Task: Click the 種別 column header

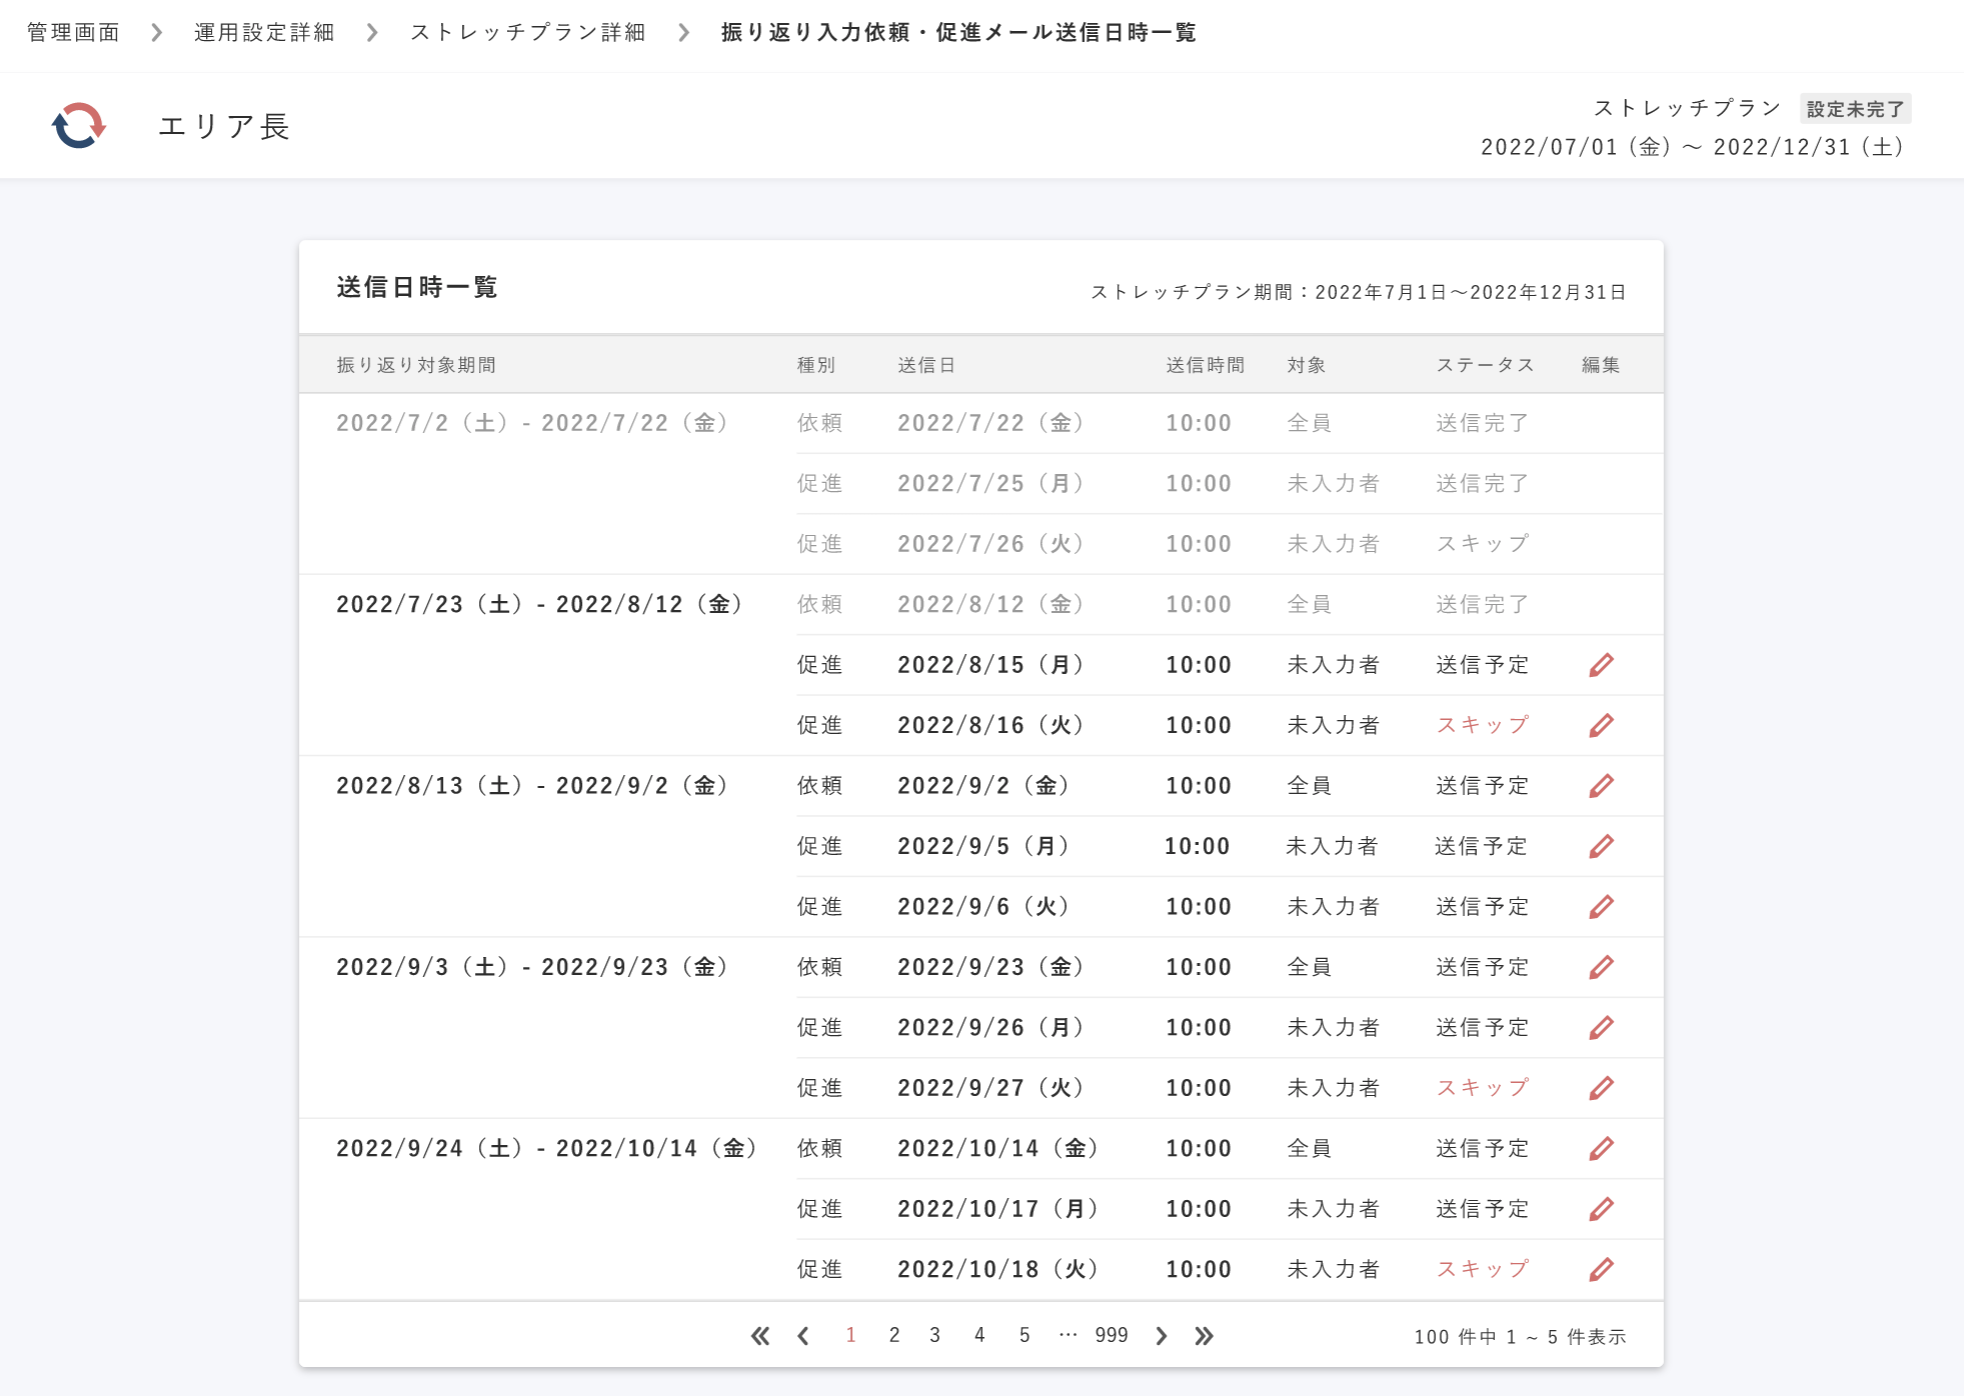Action: coord(816,365)
